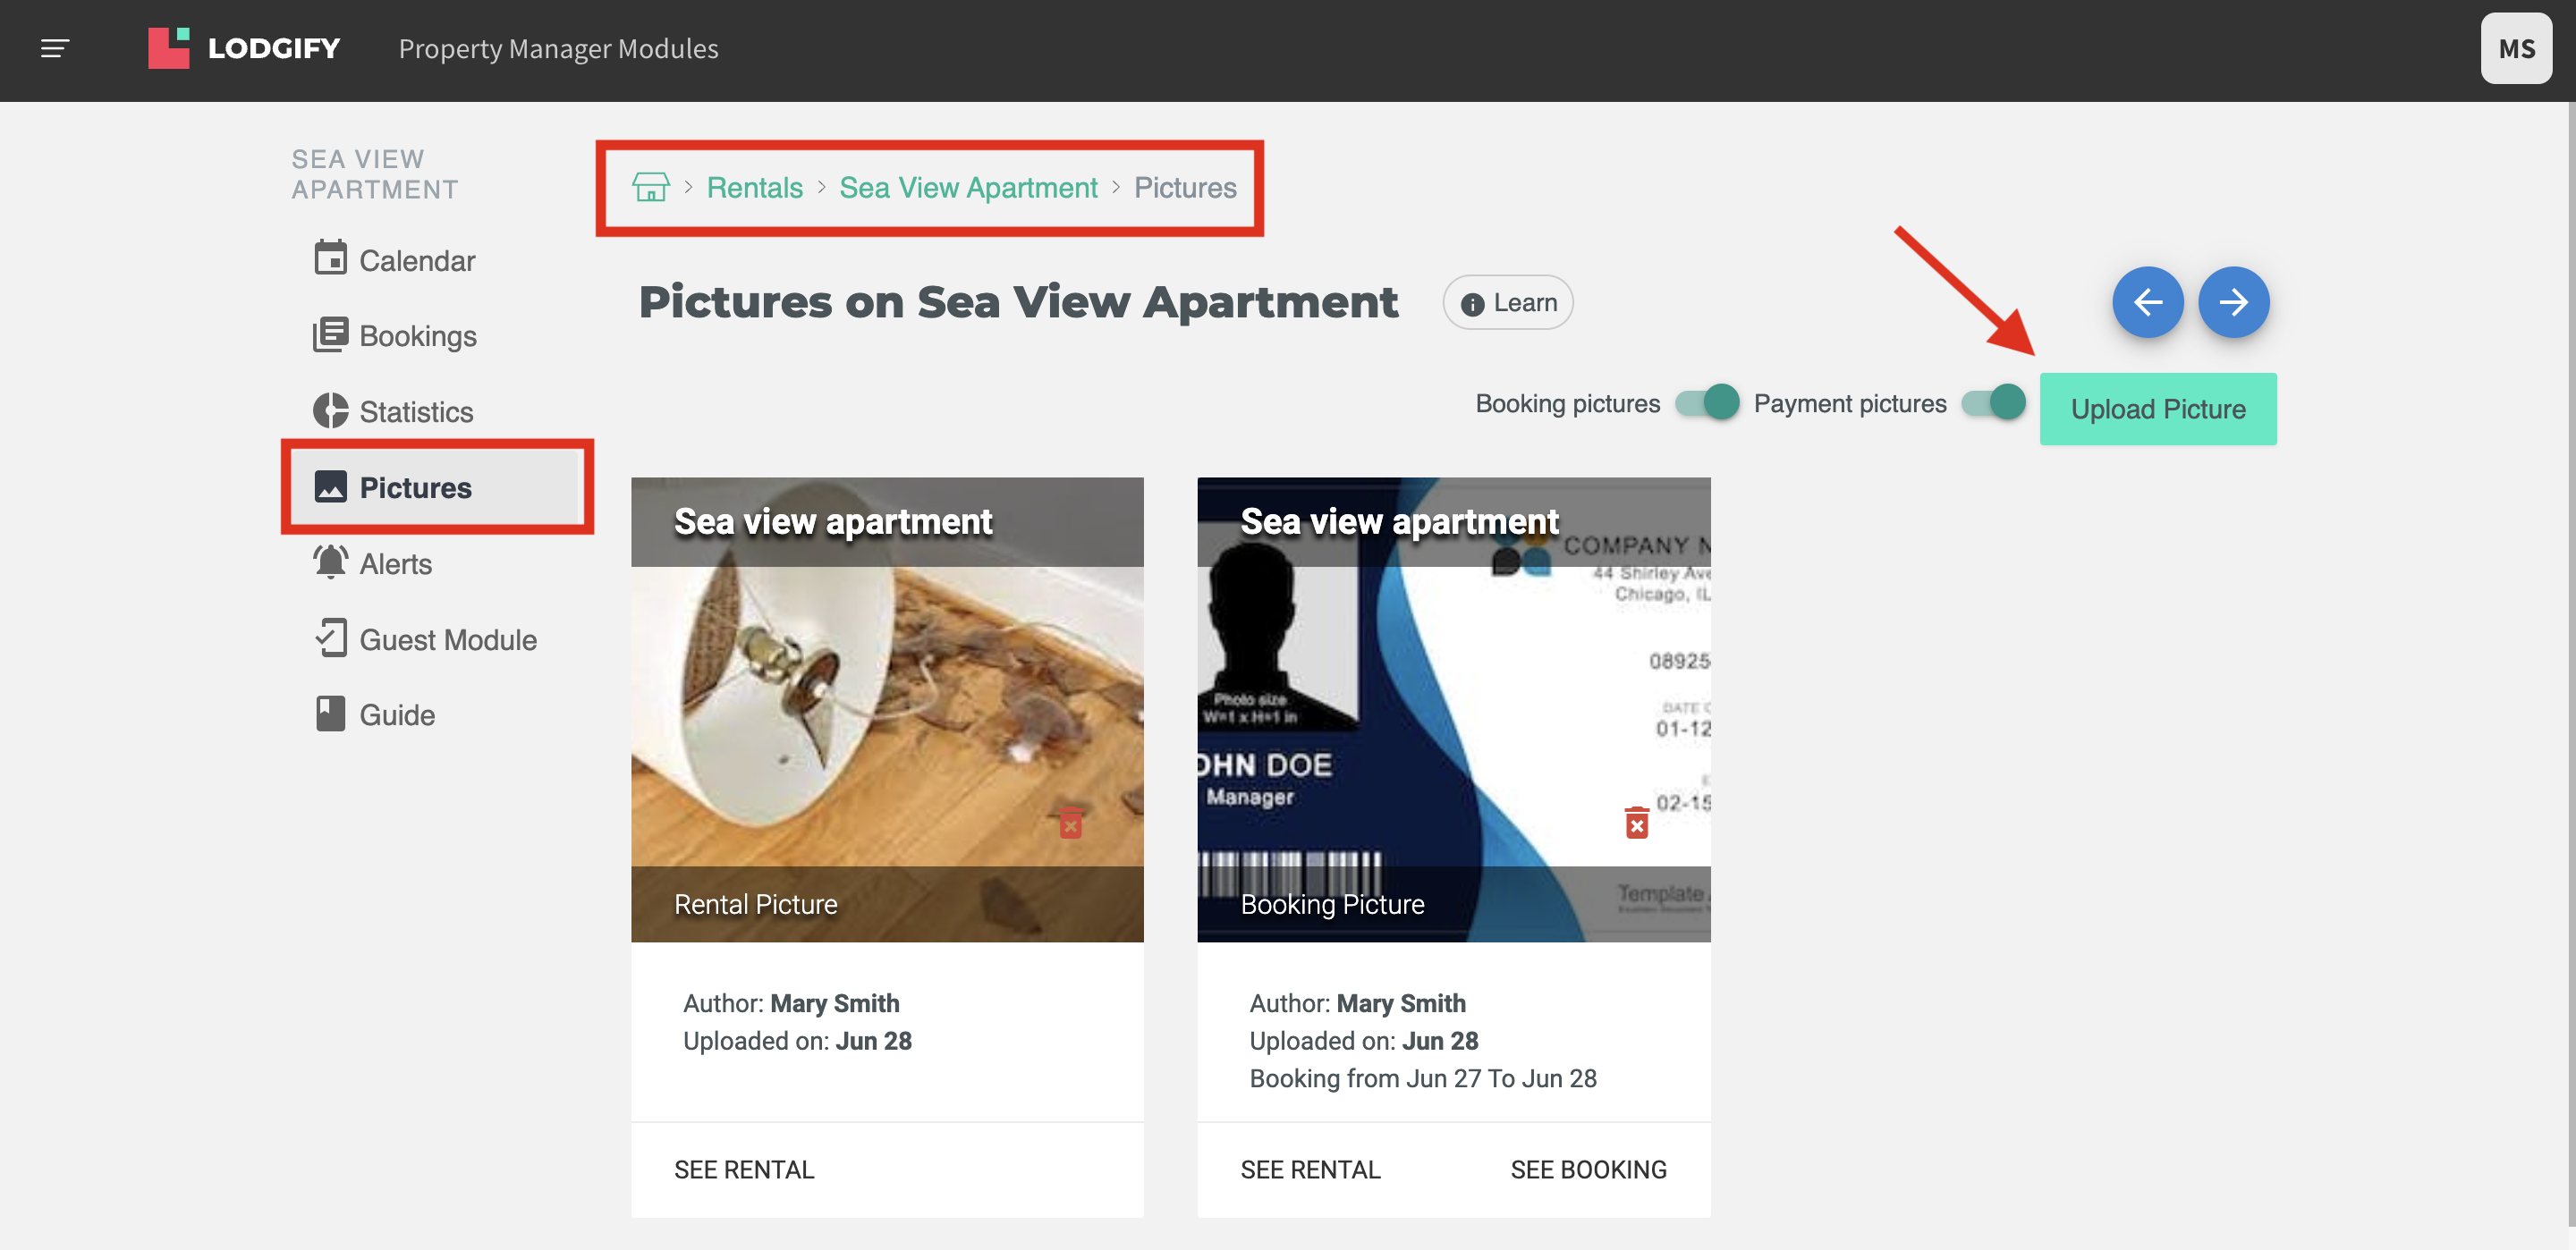Viewport: 2576px width, 1250px height.
Task: Click the Pictures image icon
Action: tap(330, 486)
